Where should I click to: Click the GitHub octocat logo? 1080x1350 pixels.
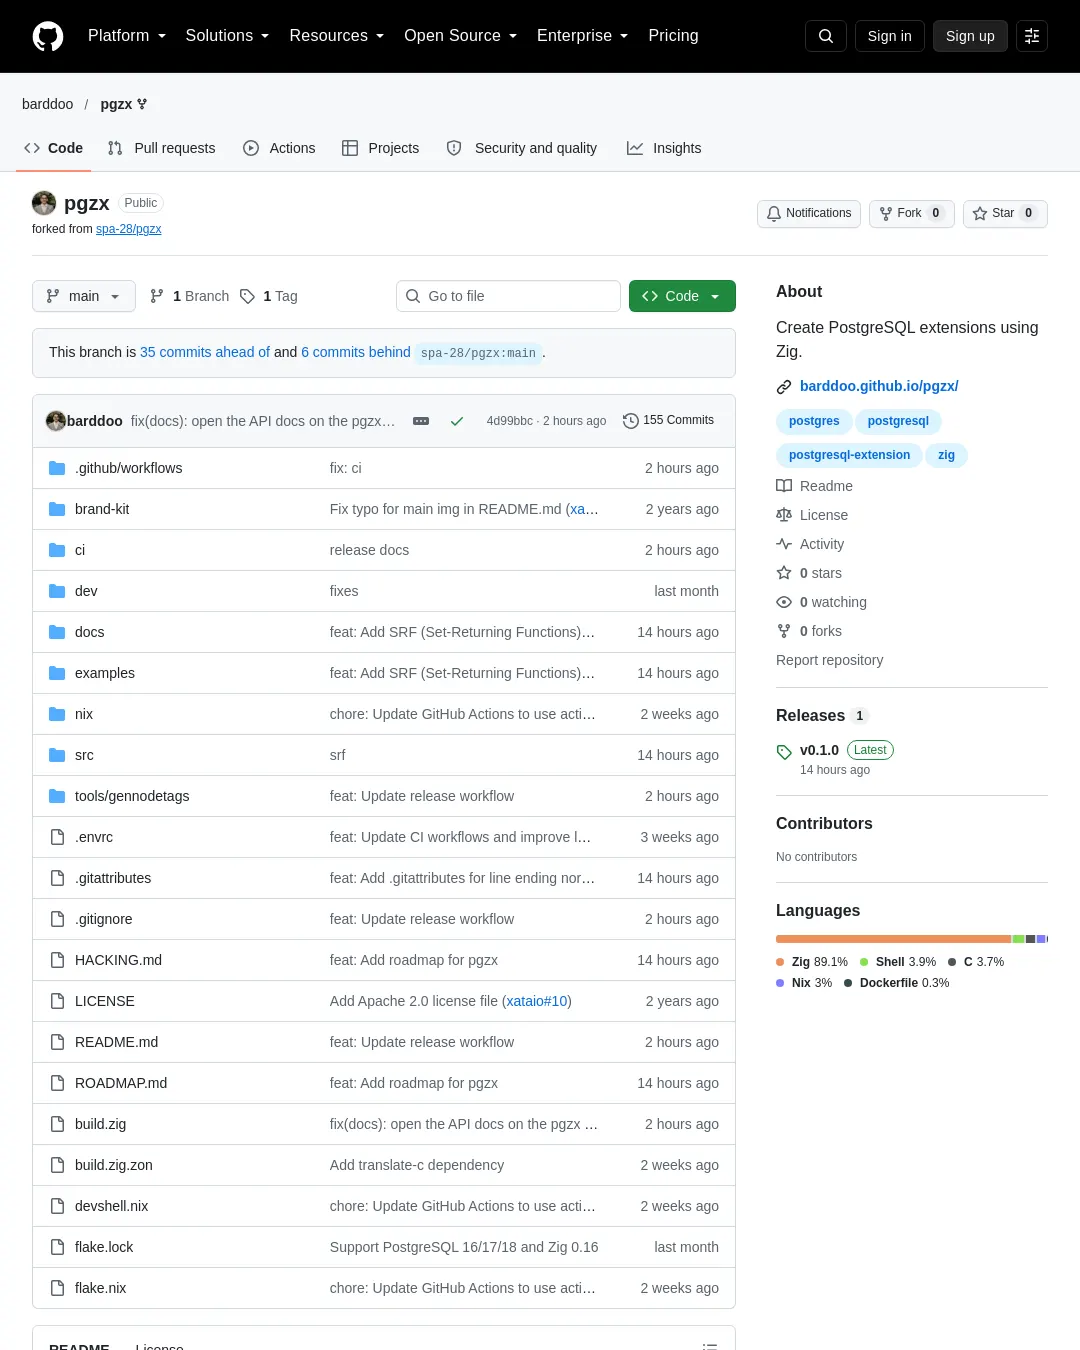tap(48, 36)
